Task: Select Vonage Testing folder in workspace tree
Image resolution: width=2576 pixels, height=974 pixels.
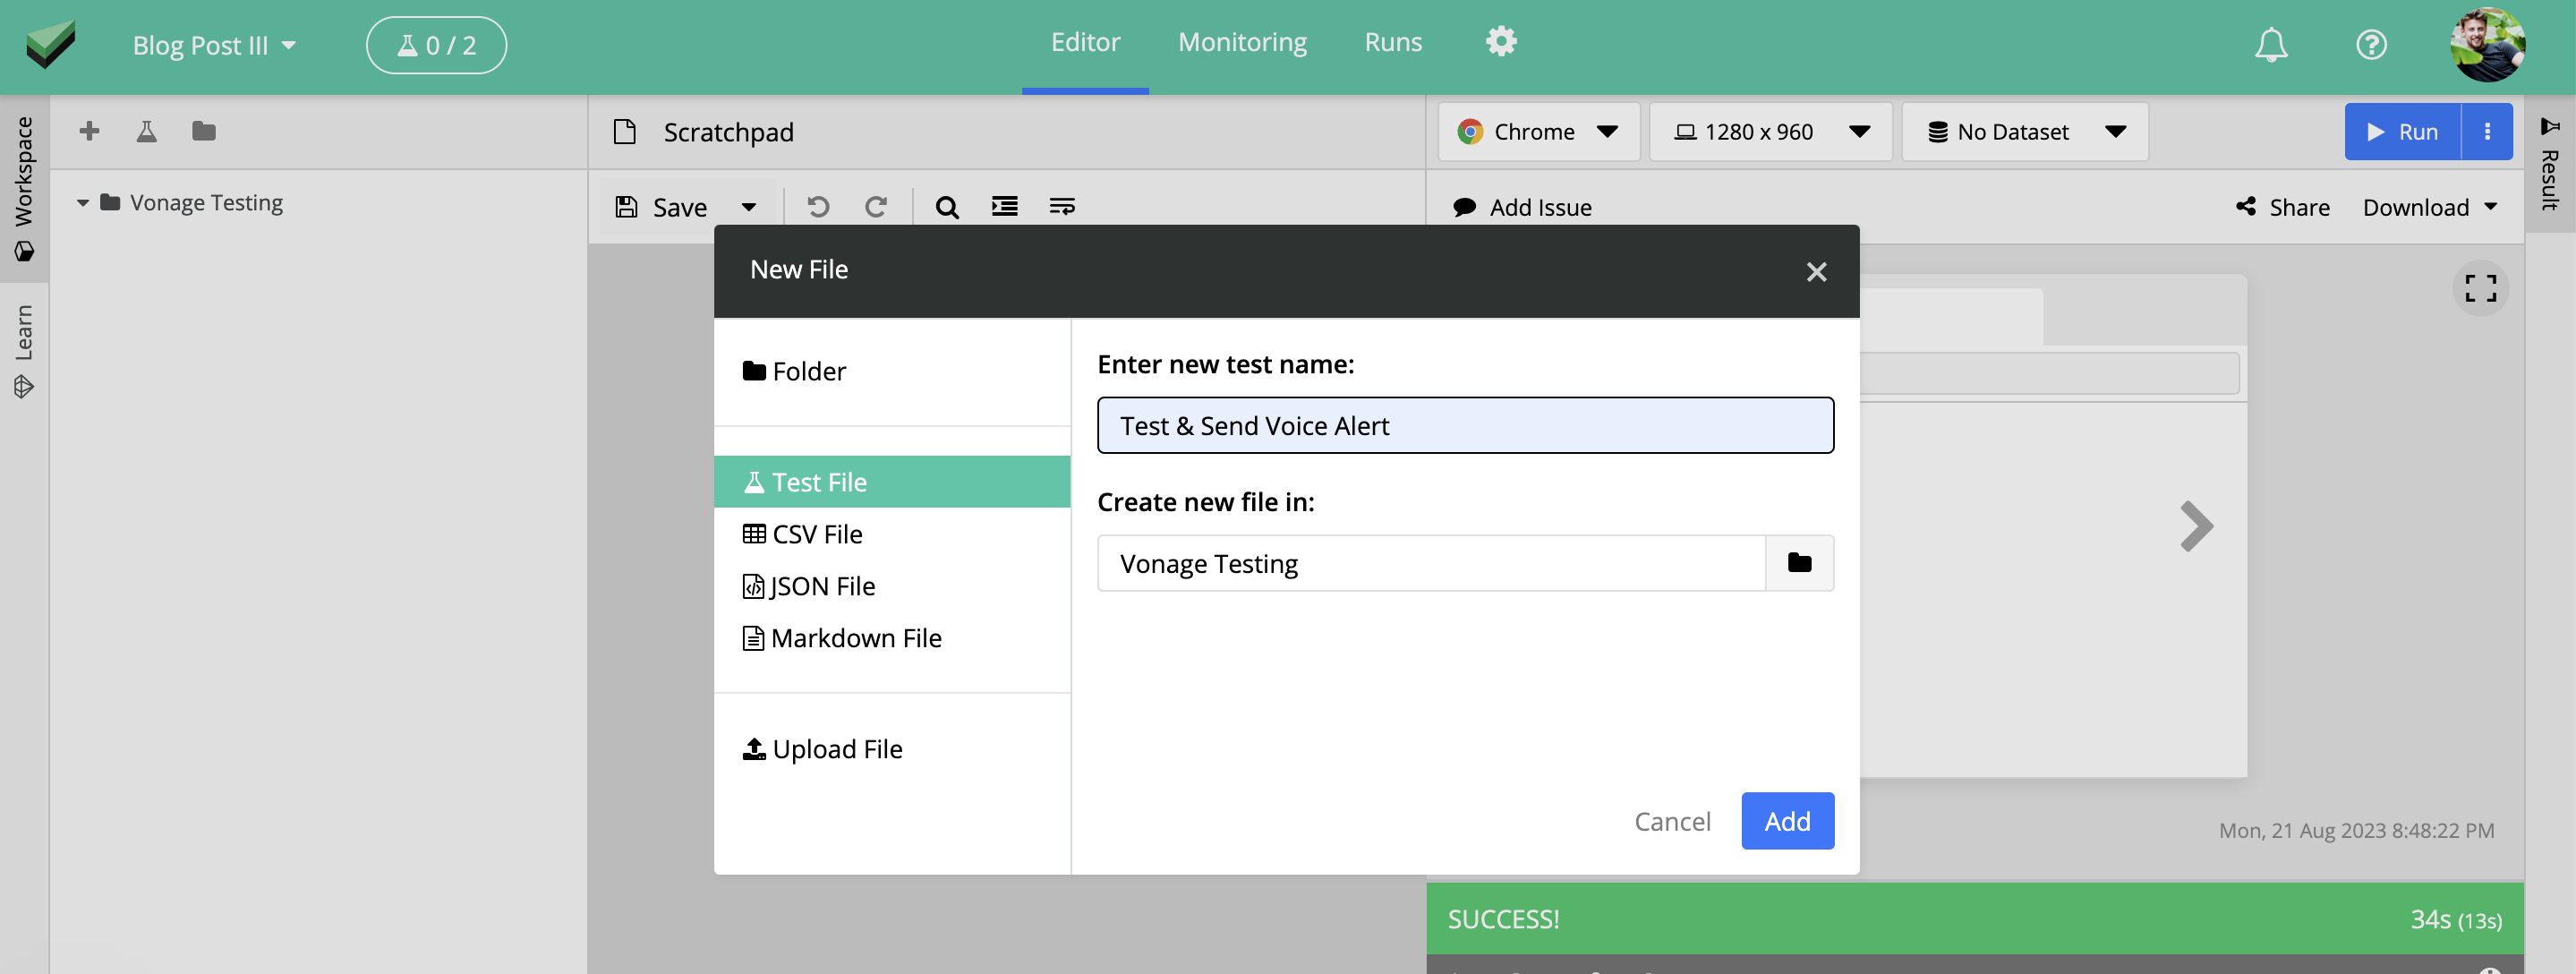Action: tap(206, 203)
